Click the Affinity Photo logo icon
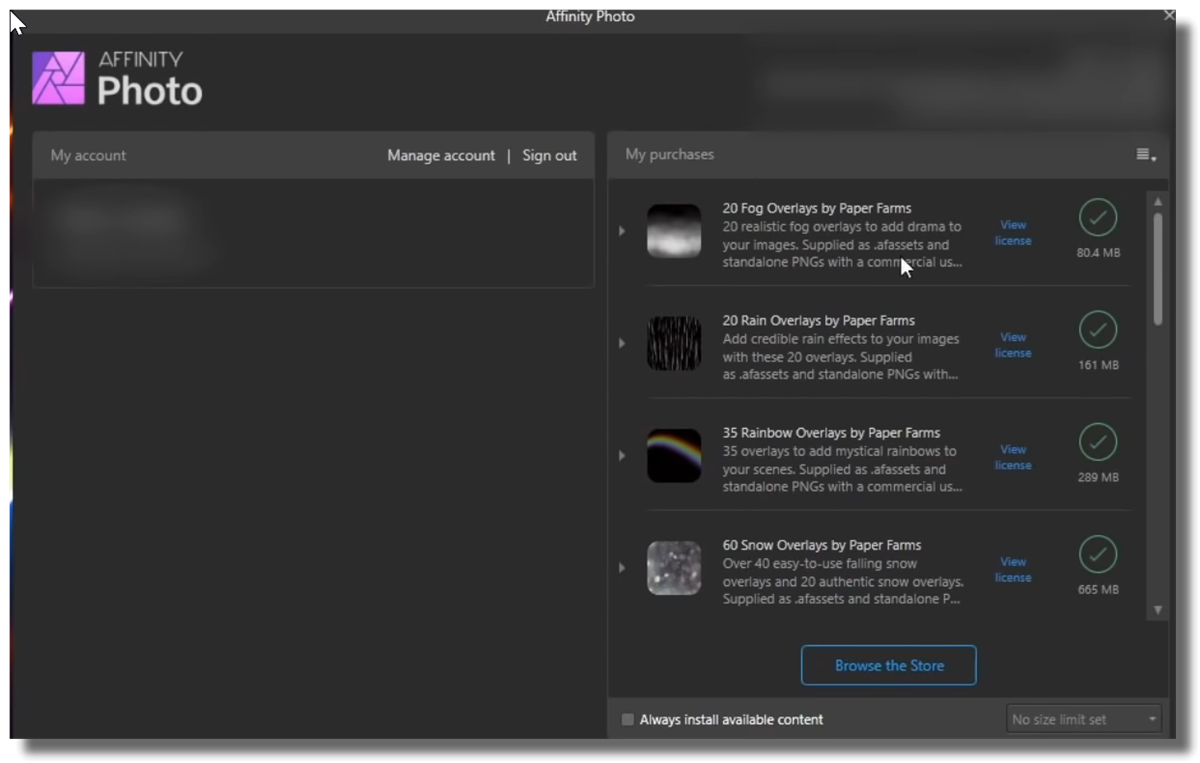This screenshot has width=1200, height=763. coord(59,78)
